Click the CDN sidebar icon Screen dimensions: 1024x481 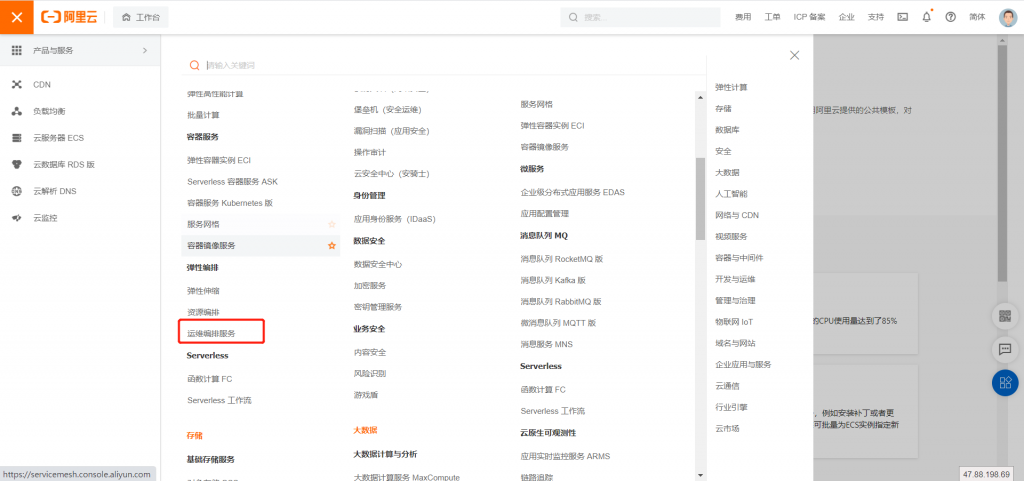[17, 85]
